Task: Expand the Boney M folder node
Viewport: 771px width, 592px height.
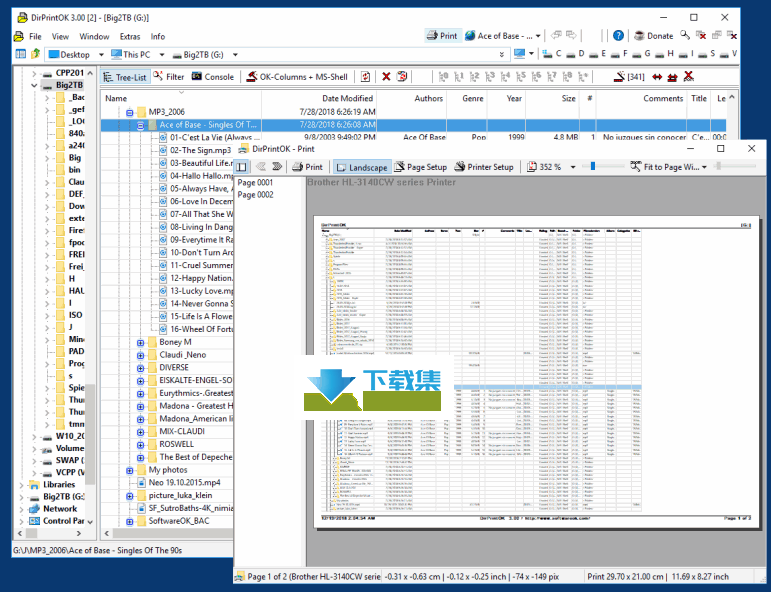Action: 140,342
